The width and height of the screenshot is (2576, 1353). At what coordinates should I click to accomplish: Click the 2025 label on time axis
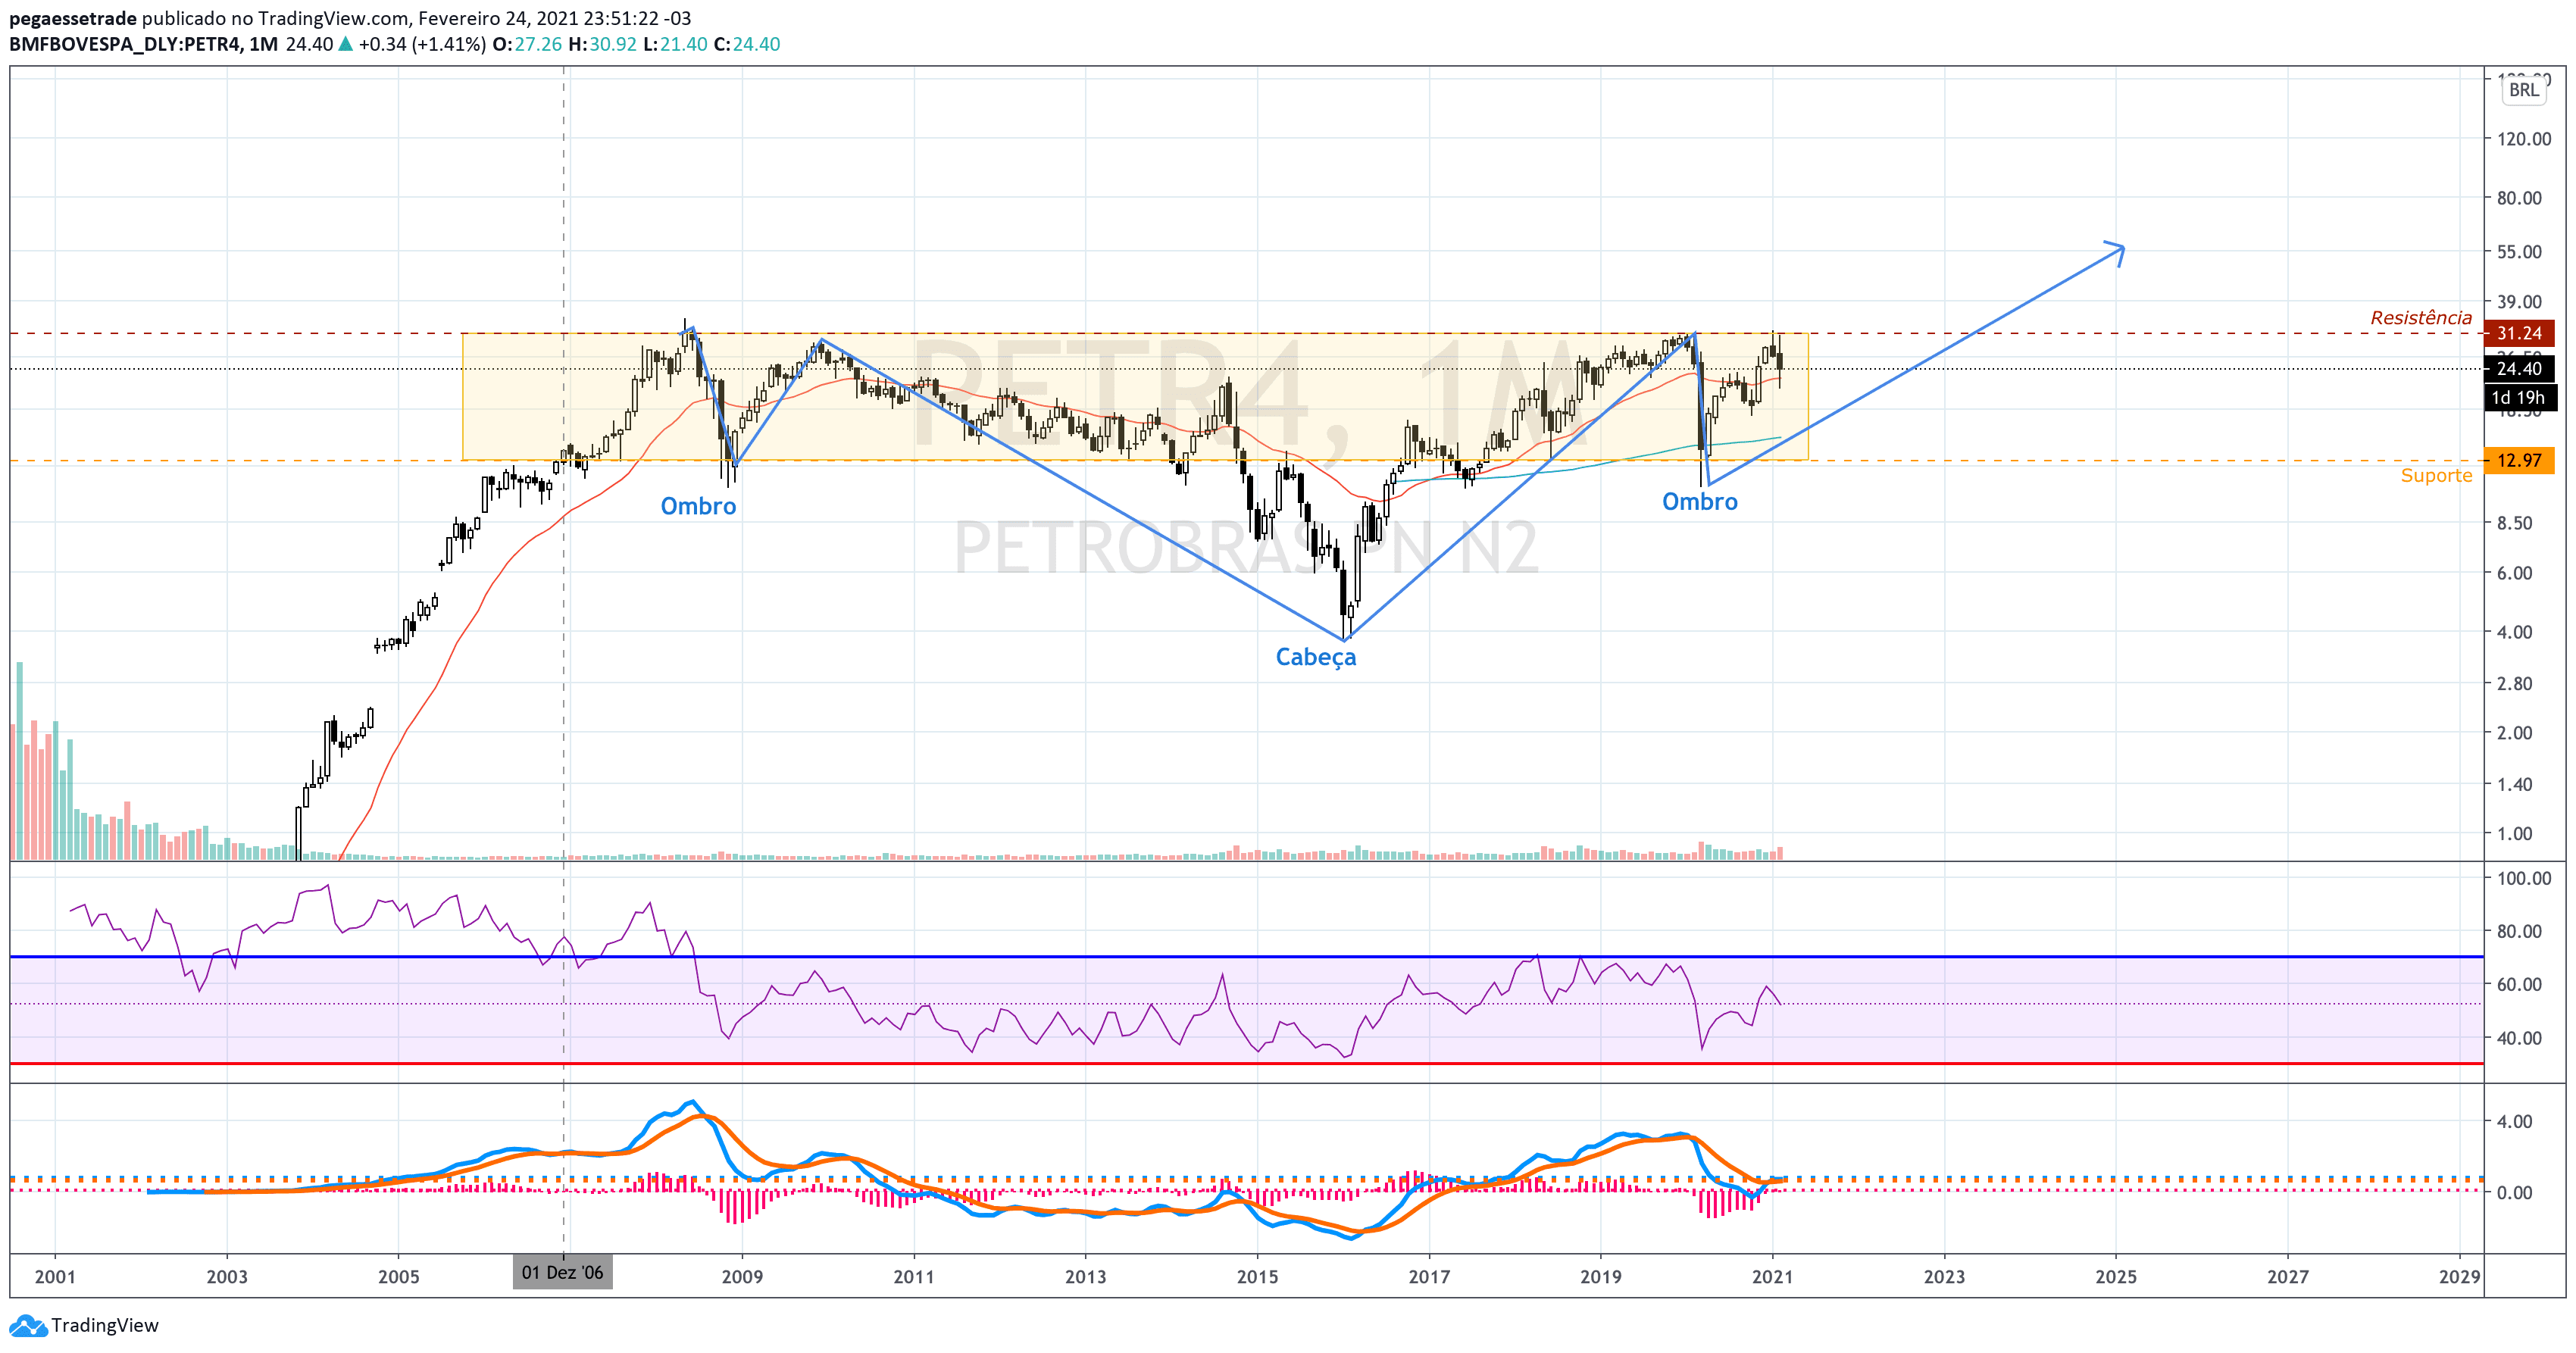pos(2116,1276)
